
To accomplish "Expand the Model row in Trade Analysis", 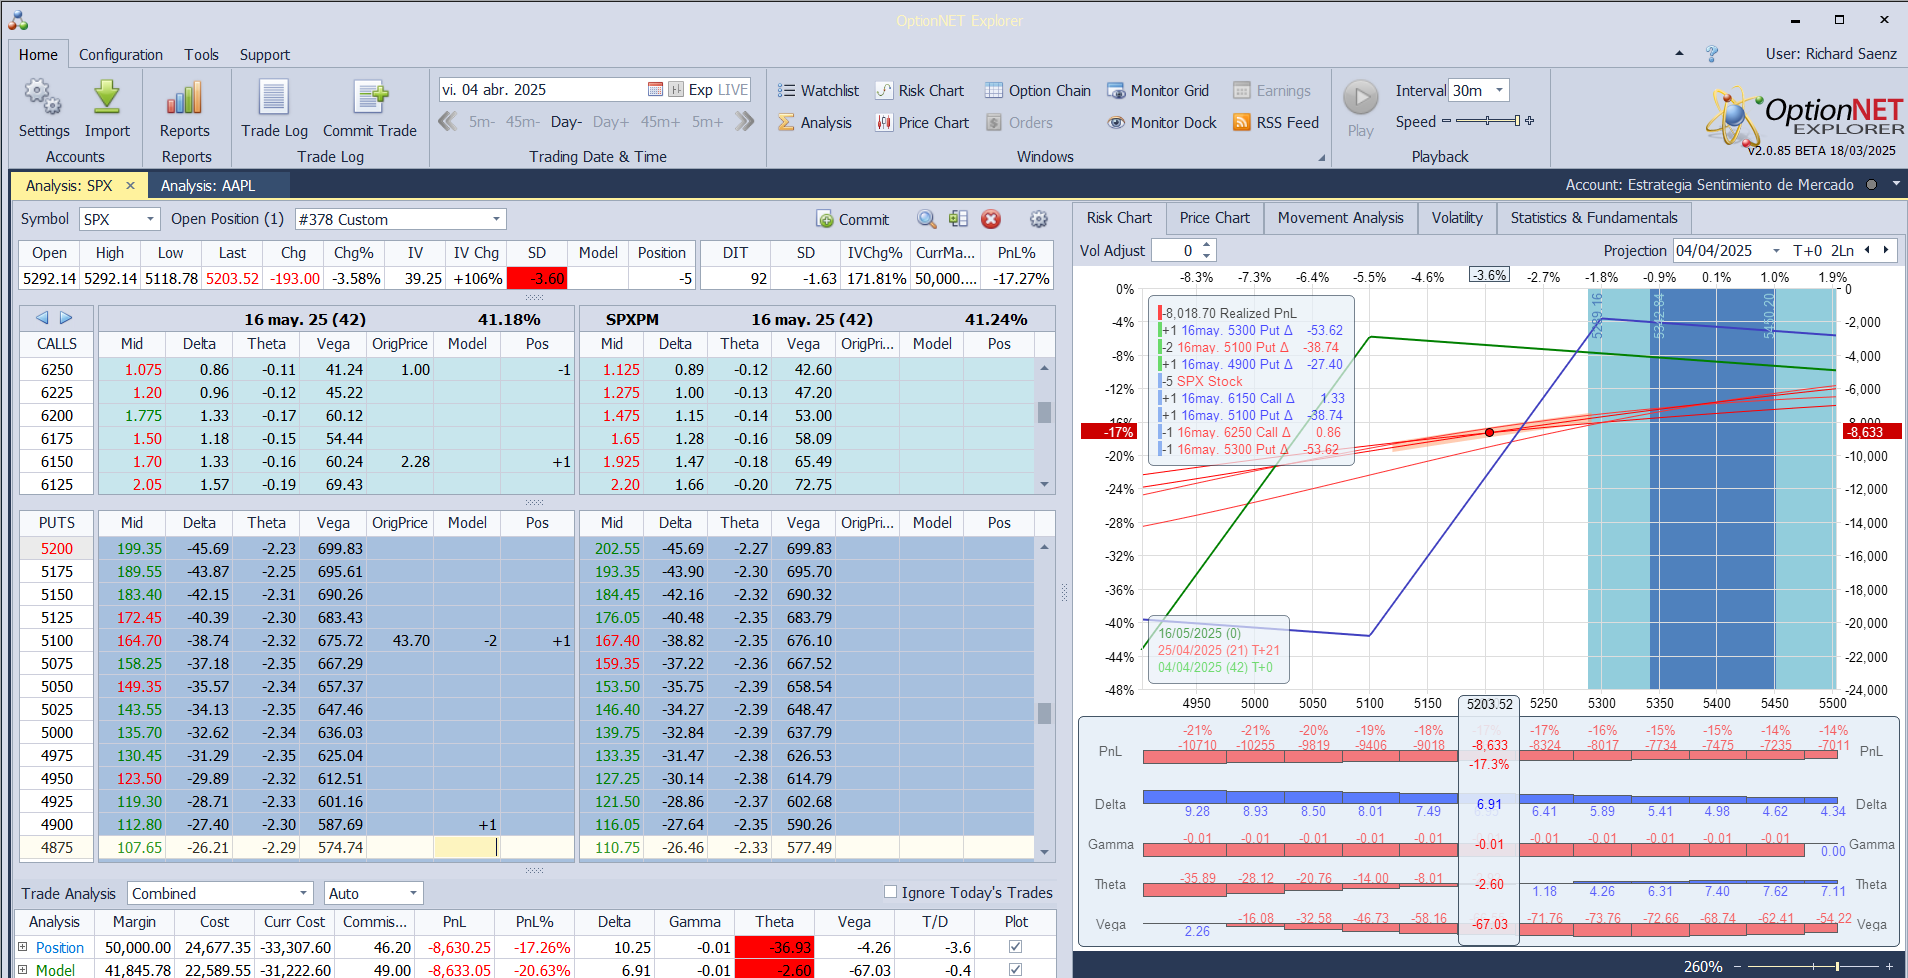I will click(23, 970).
